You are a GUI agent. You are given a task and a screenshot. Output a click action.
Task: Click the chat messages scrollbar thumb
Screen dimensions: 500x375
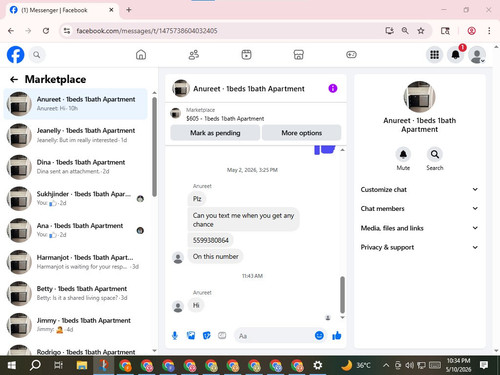click(x=342, y=295)
